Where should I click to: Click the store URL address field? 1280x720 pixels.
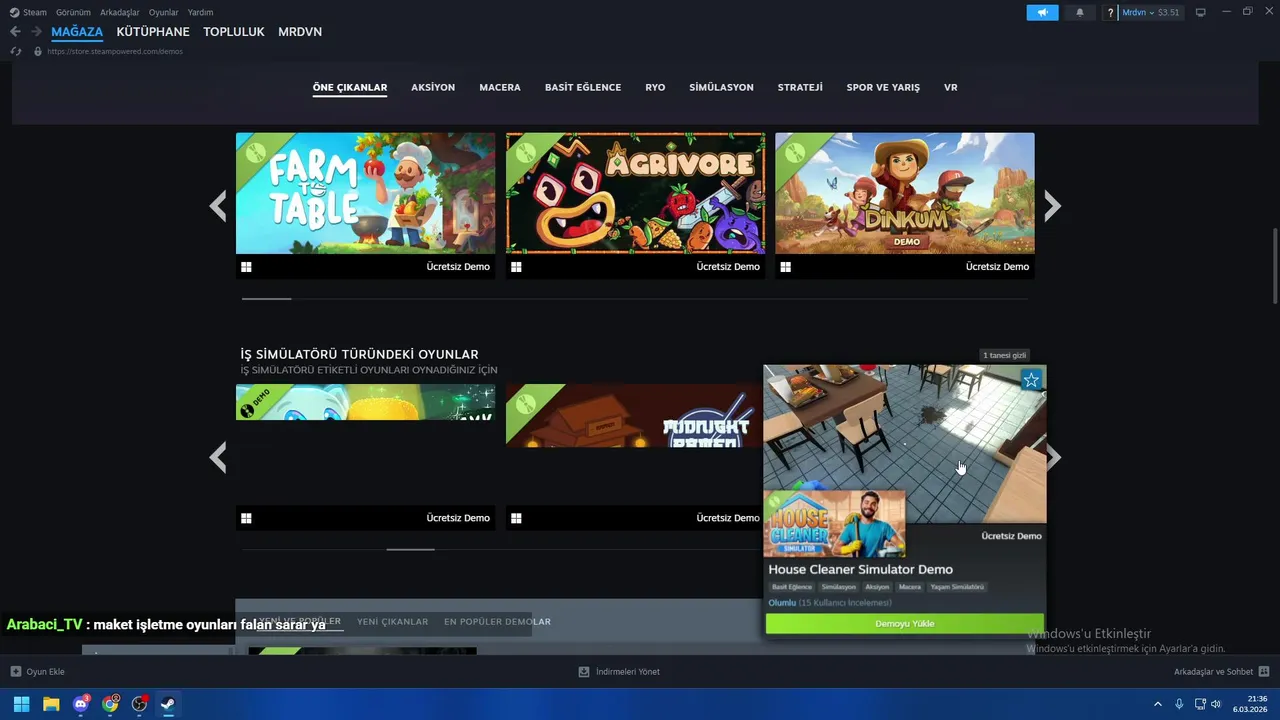[x=115, y=51]
